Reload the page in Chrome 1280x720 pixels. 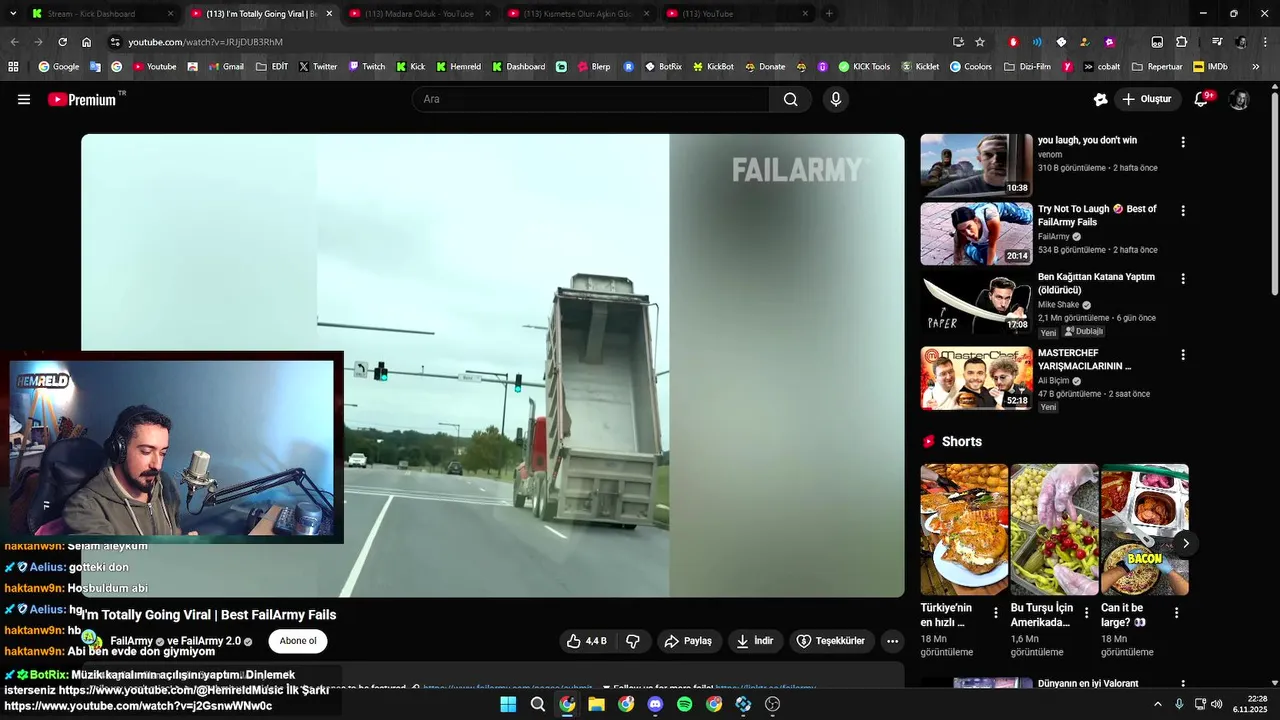click(62, 42)
